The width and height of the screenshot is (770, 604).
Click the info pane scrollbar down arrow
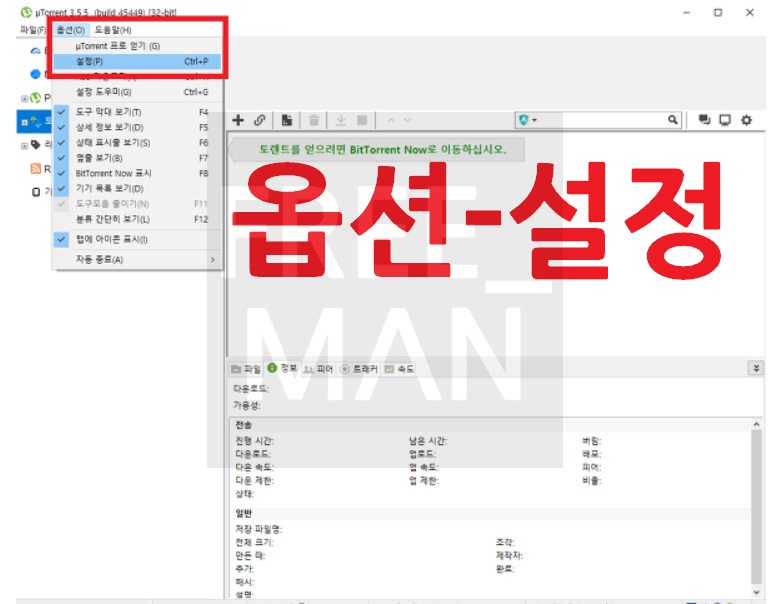click(757, 592)
